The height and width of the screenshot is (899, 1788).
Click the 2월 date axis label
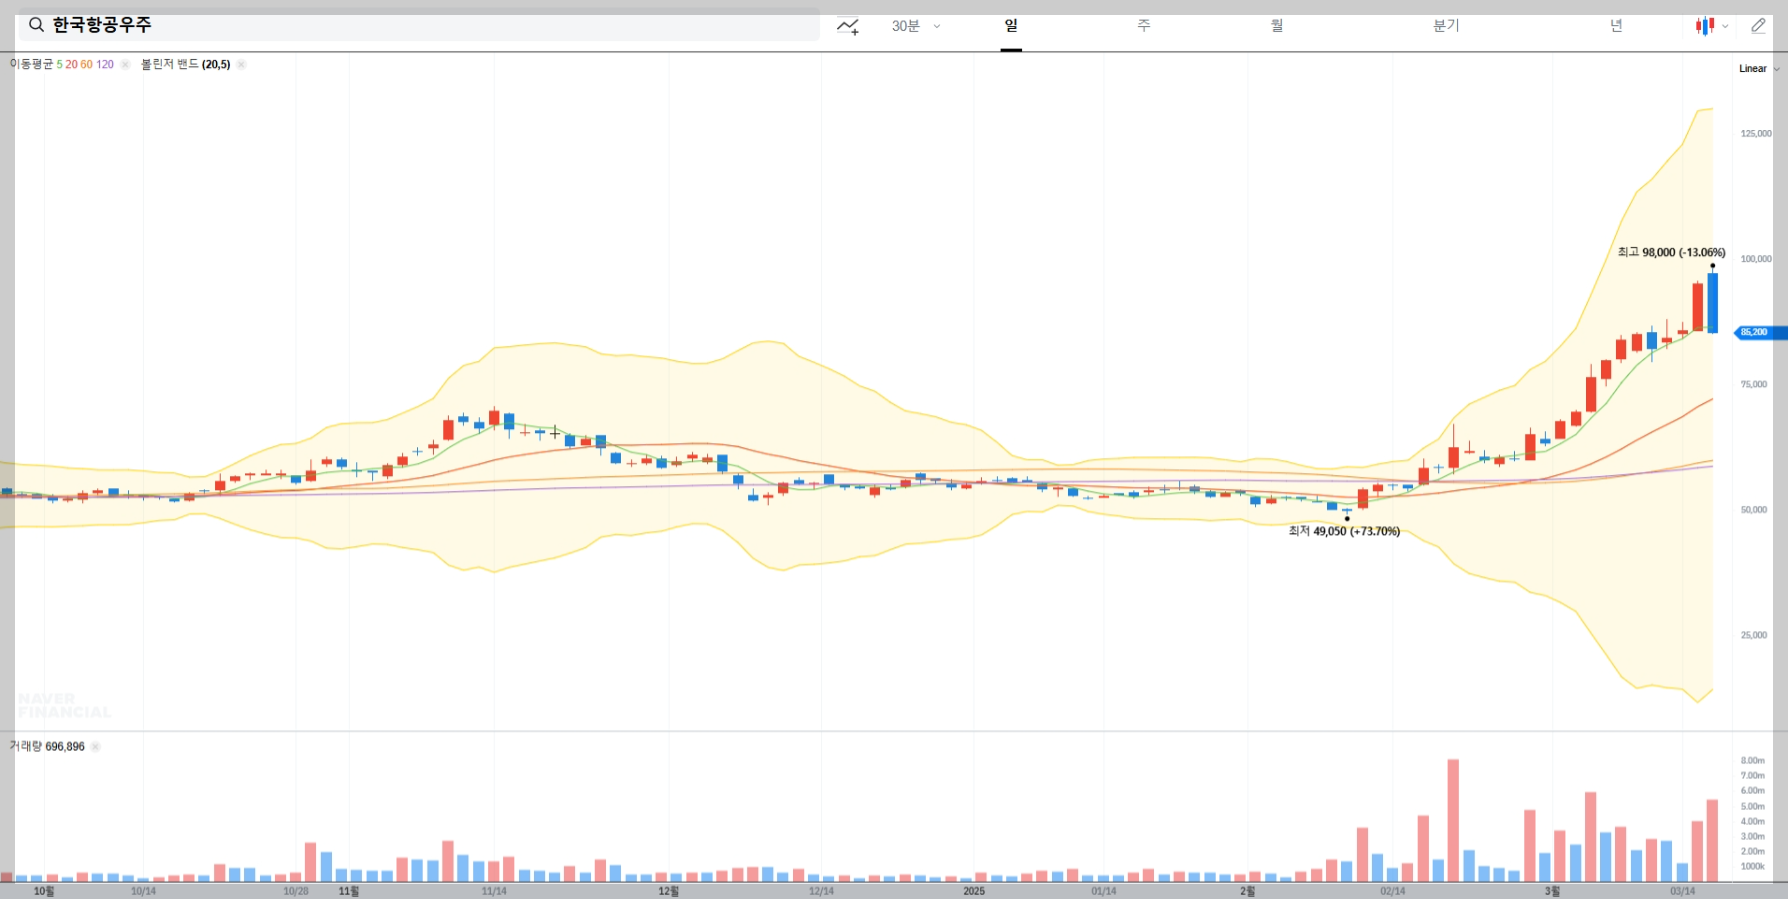click(1247, 891)
